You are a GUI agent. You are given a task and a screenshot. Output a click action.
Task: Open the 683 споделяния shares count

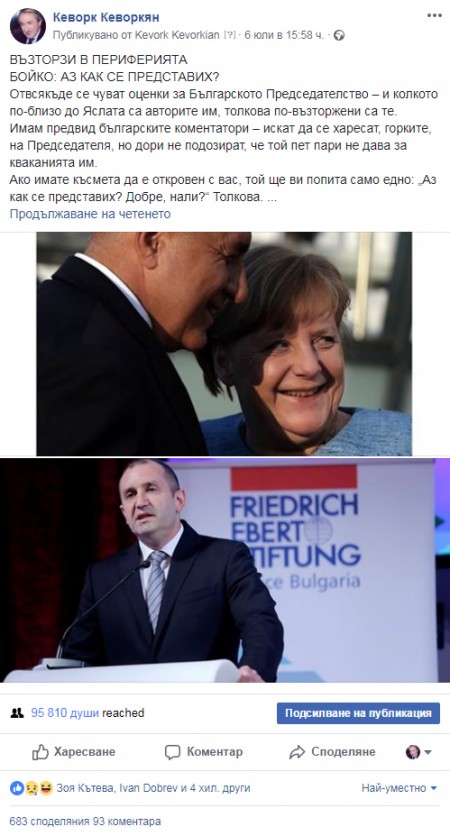tap(46, 821)
